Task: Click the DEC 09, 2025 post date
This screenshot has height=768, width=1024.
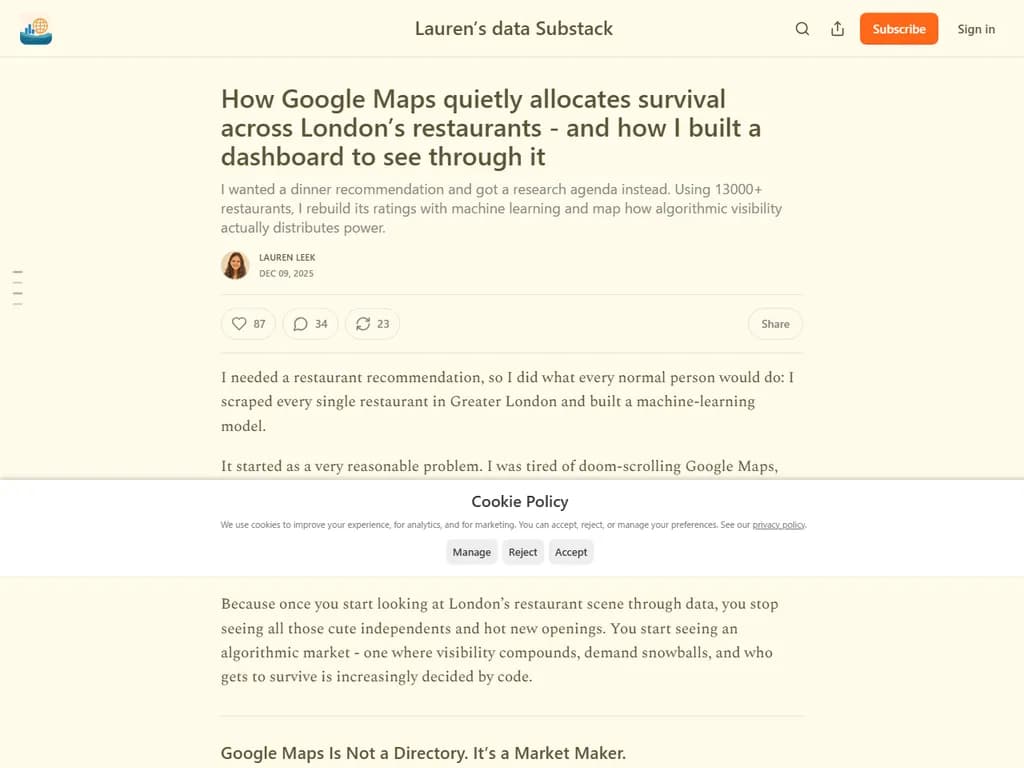Action: tap(286, 273)
